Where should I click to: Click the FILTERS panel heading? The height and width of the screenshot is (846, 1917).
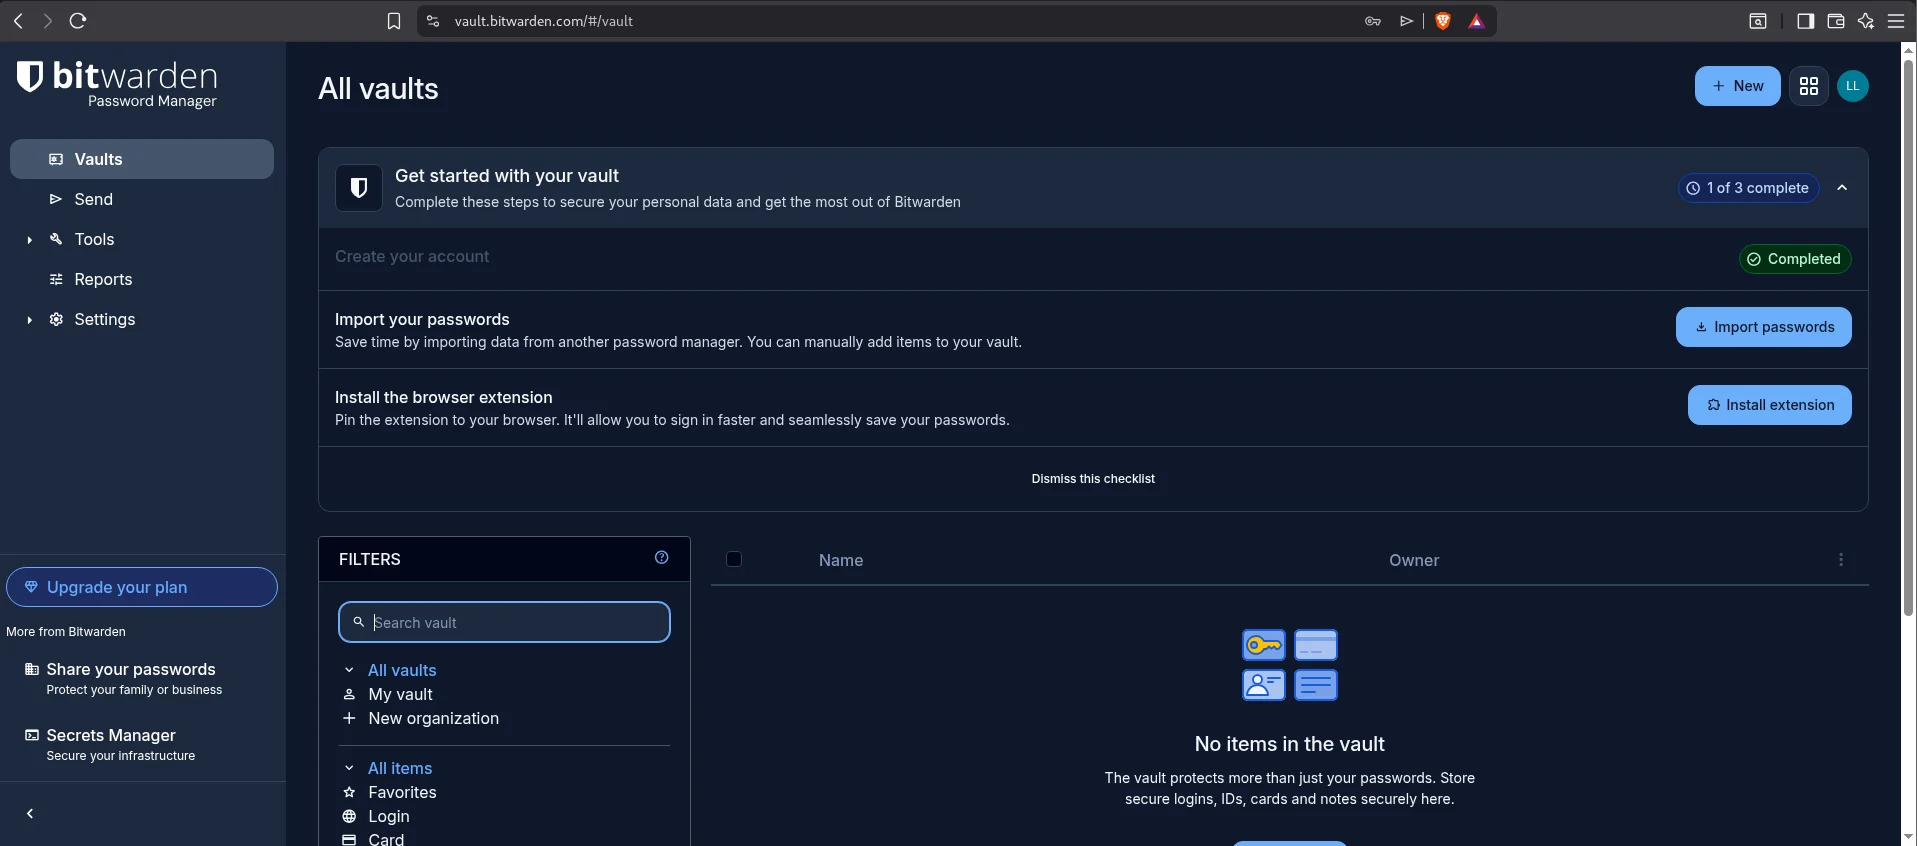(370, 559)
